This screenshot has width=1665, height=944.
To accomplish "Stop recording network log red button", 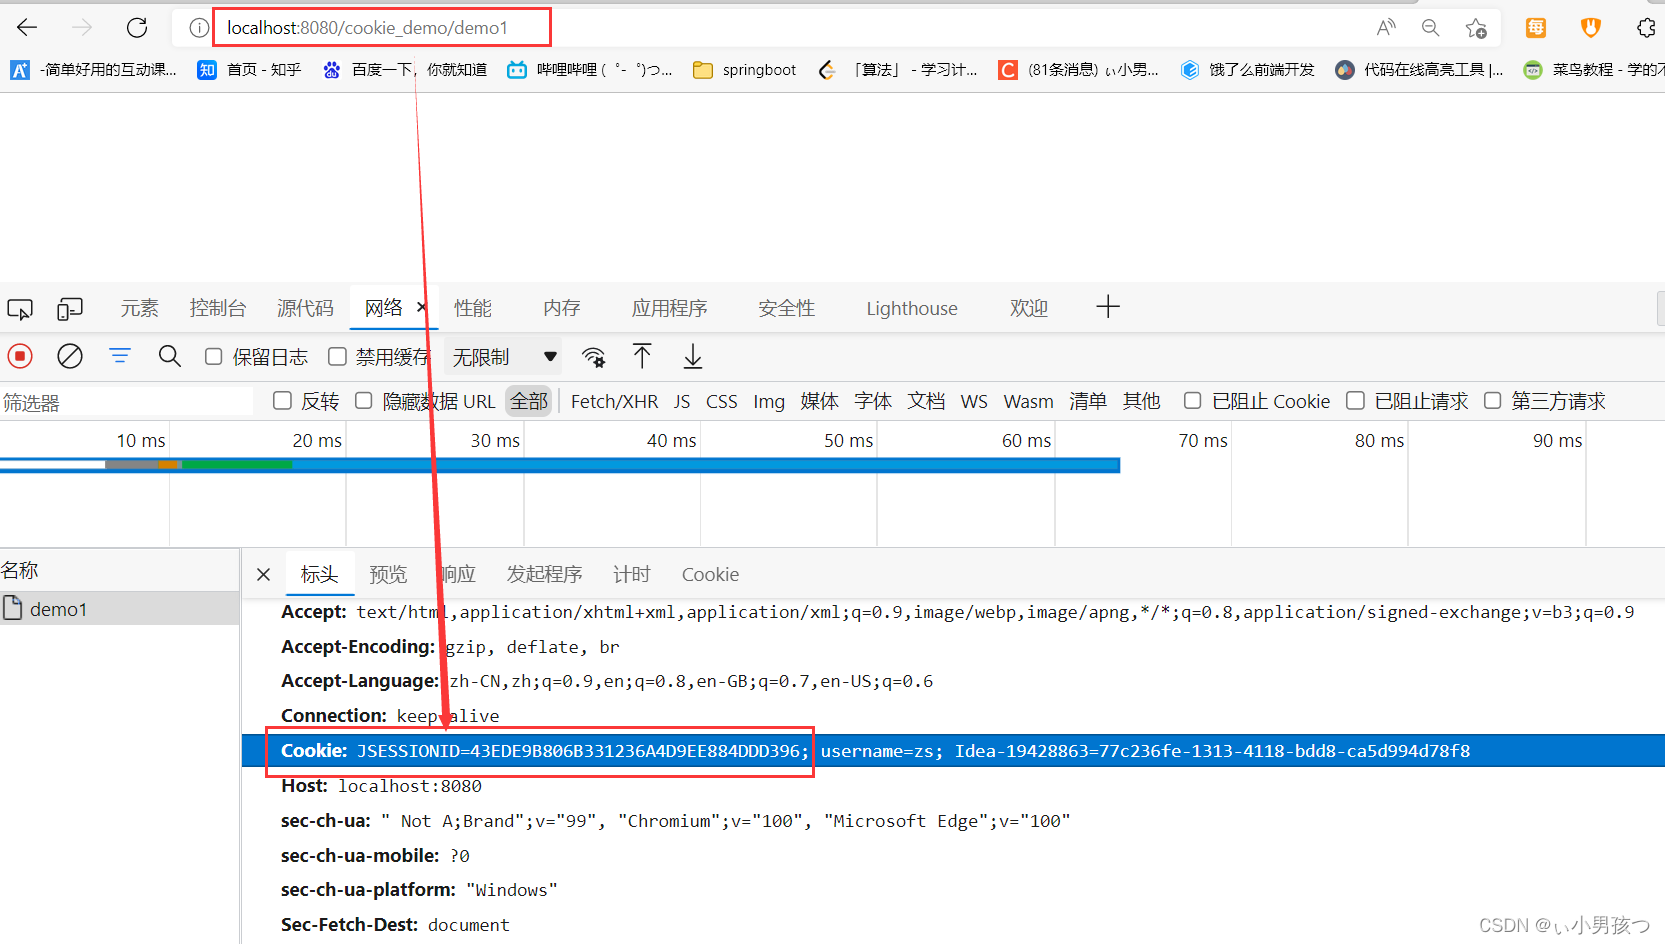I will coord(20,356).
